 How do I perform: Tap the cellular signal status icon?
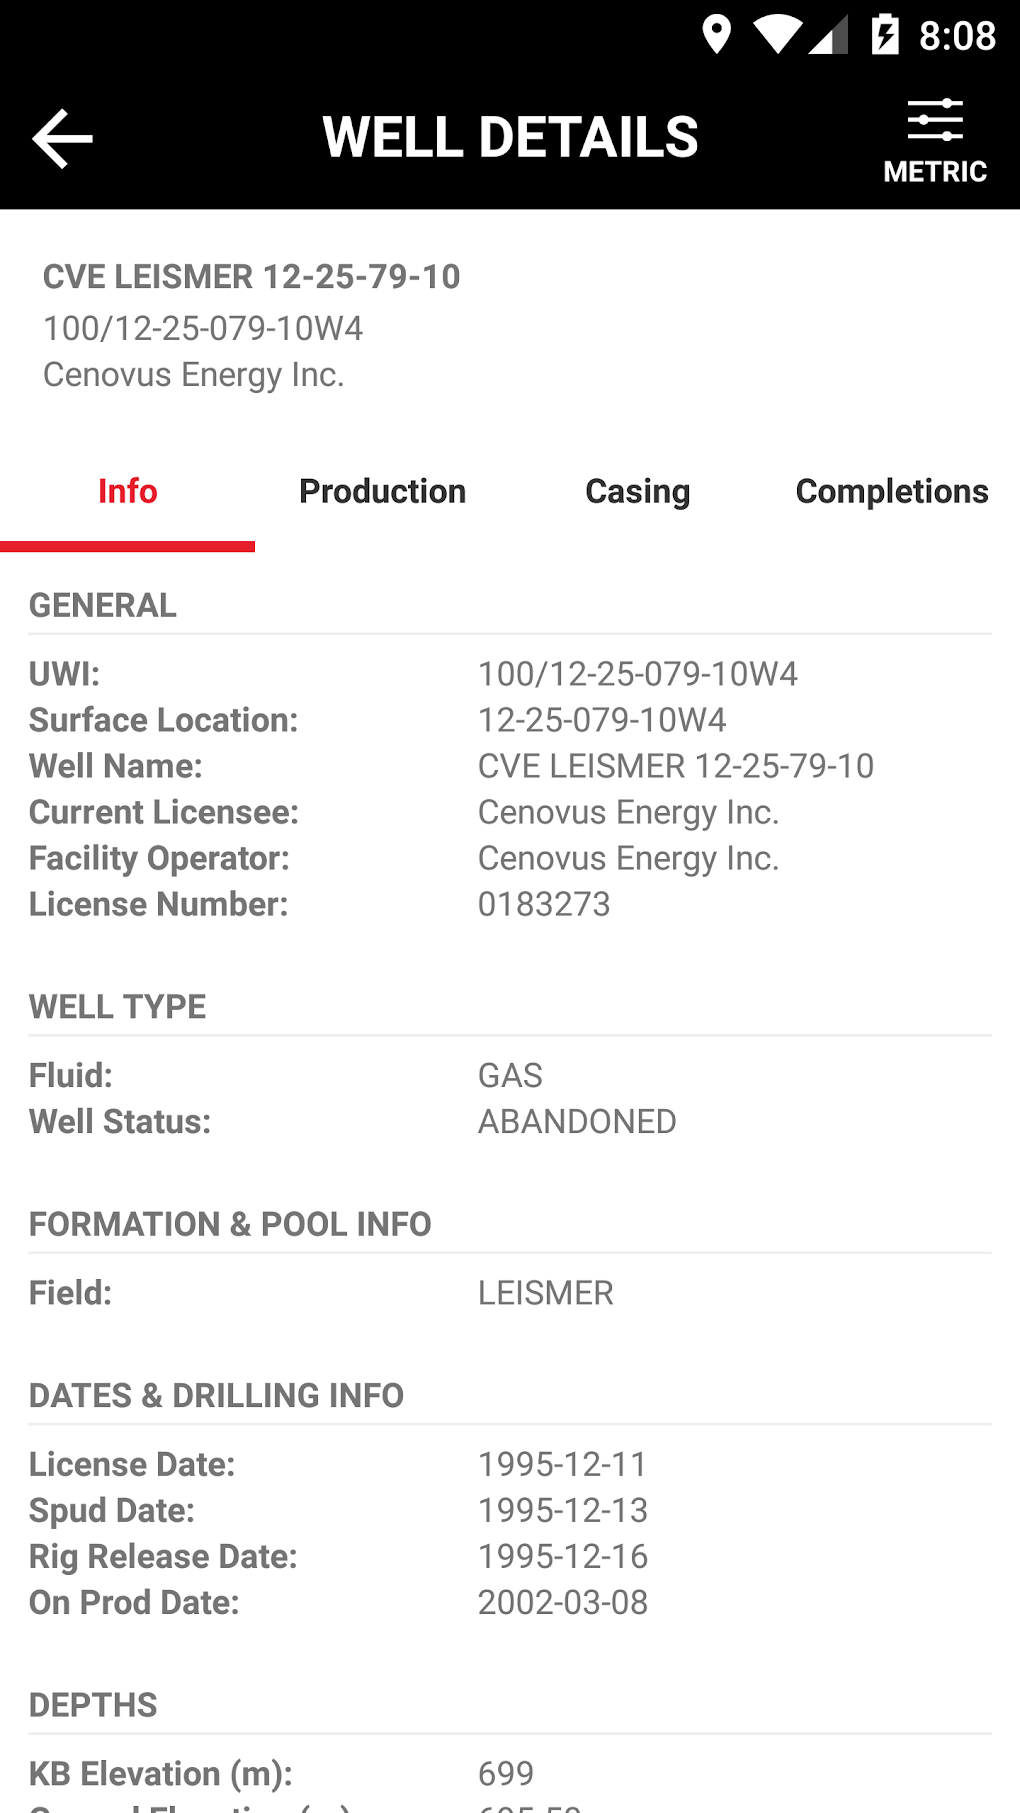tap(829, 35)
